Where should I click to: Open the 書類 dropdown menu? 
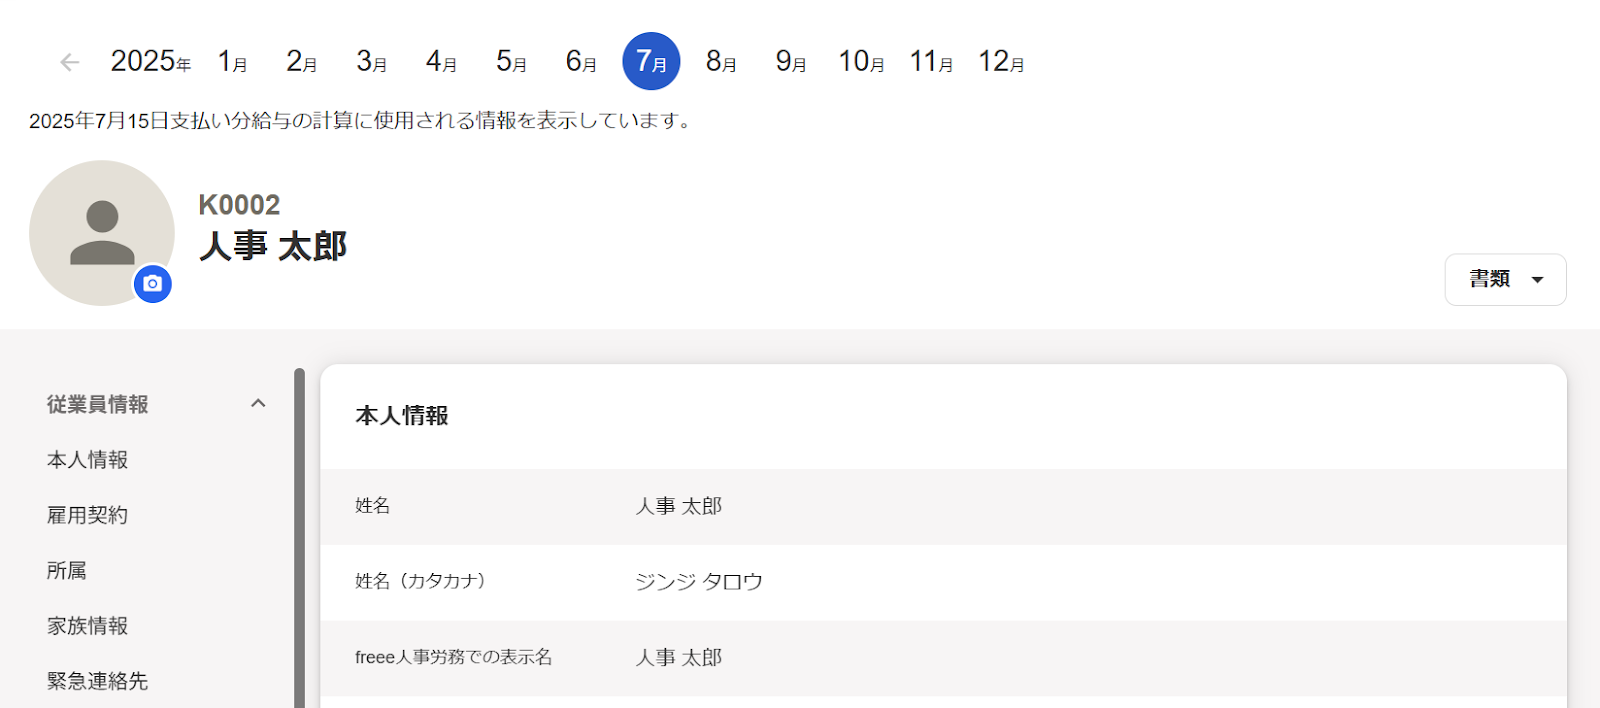click(x=1505, y=279)
